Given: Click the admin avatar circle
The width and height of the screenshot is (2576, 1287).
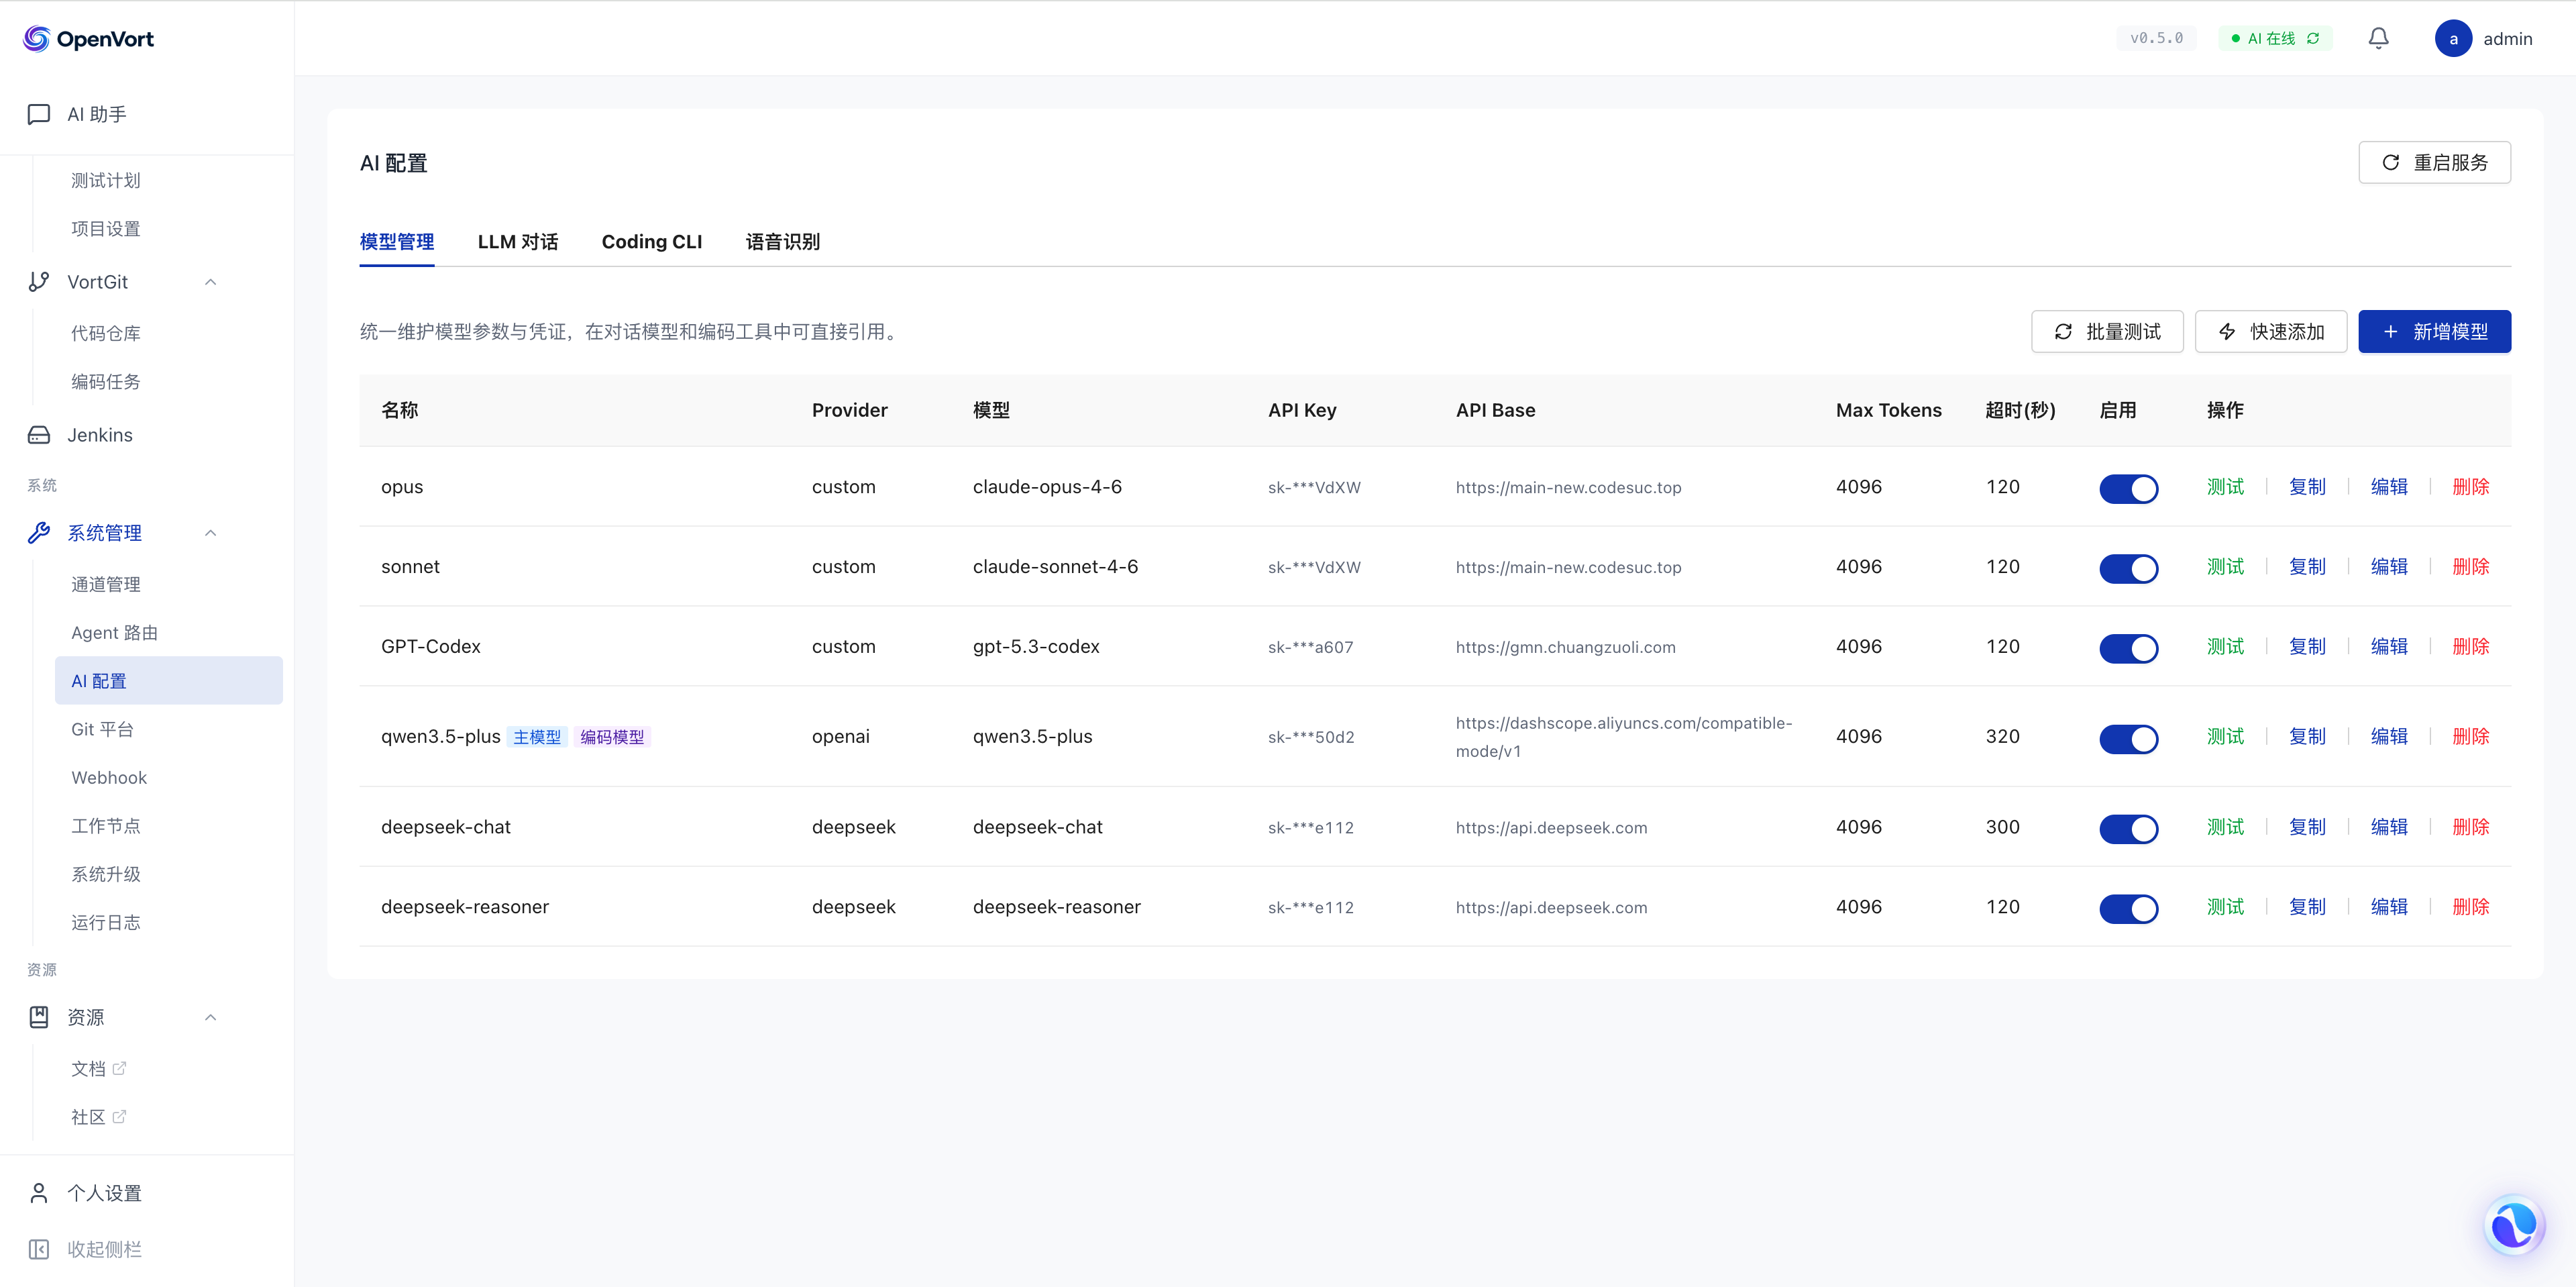Looking at the screenshot, I should point(2453,38).
